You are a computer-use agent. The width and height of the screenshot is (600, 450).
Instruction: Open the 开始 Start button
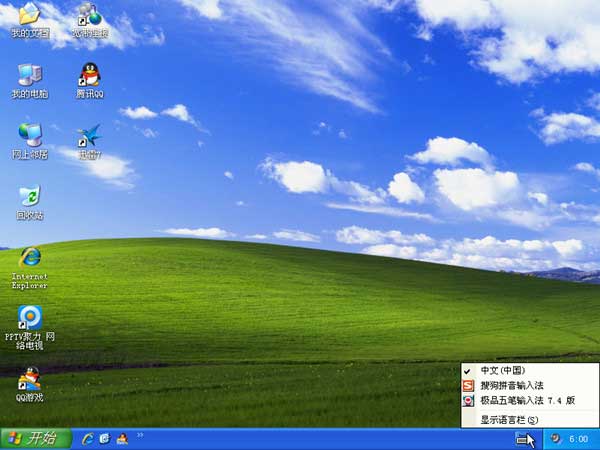pyautogui.click(x=36, y=439)
